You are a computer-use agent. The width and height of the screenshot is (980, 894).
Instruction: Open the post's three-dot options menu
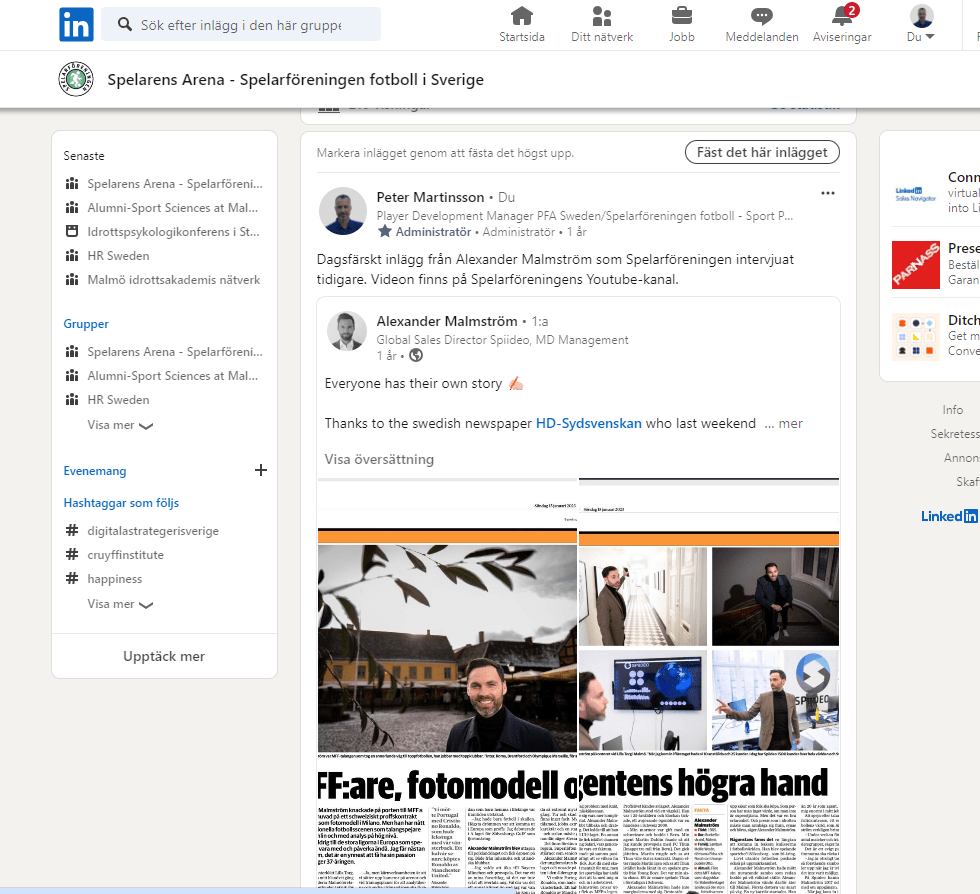(827, 194)
